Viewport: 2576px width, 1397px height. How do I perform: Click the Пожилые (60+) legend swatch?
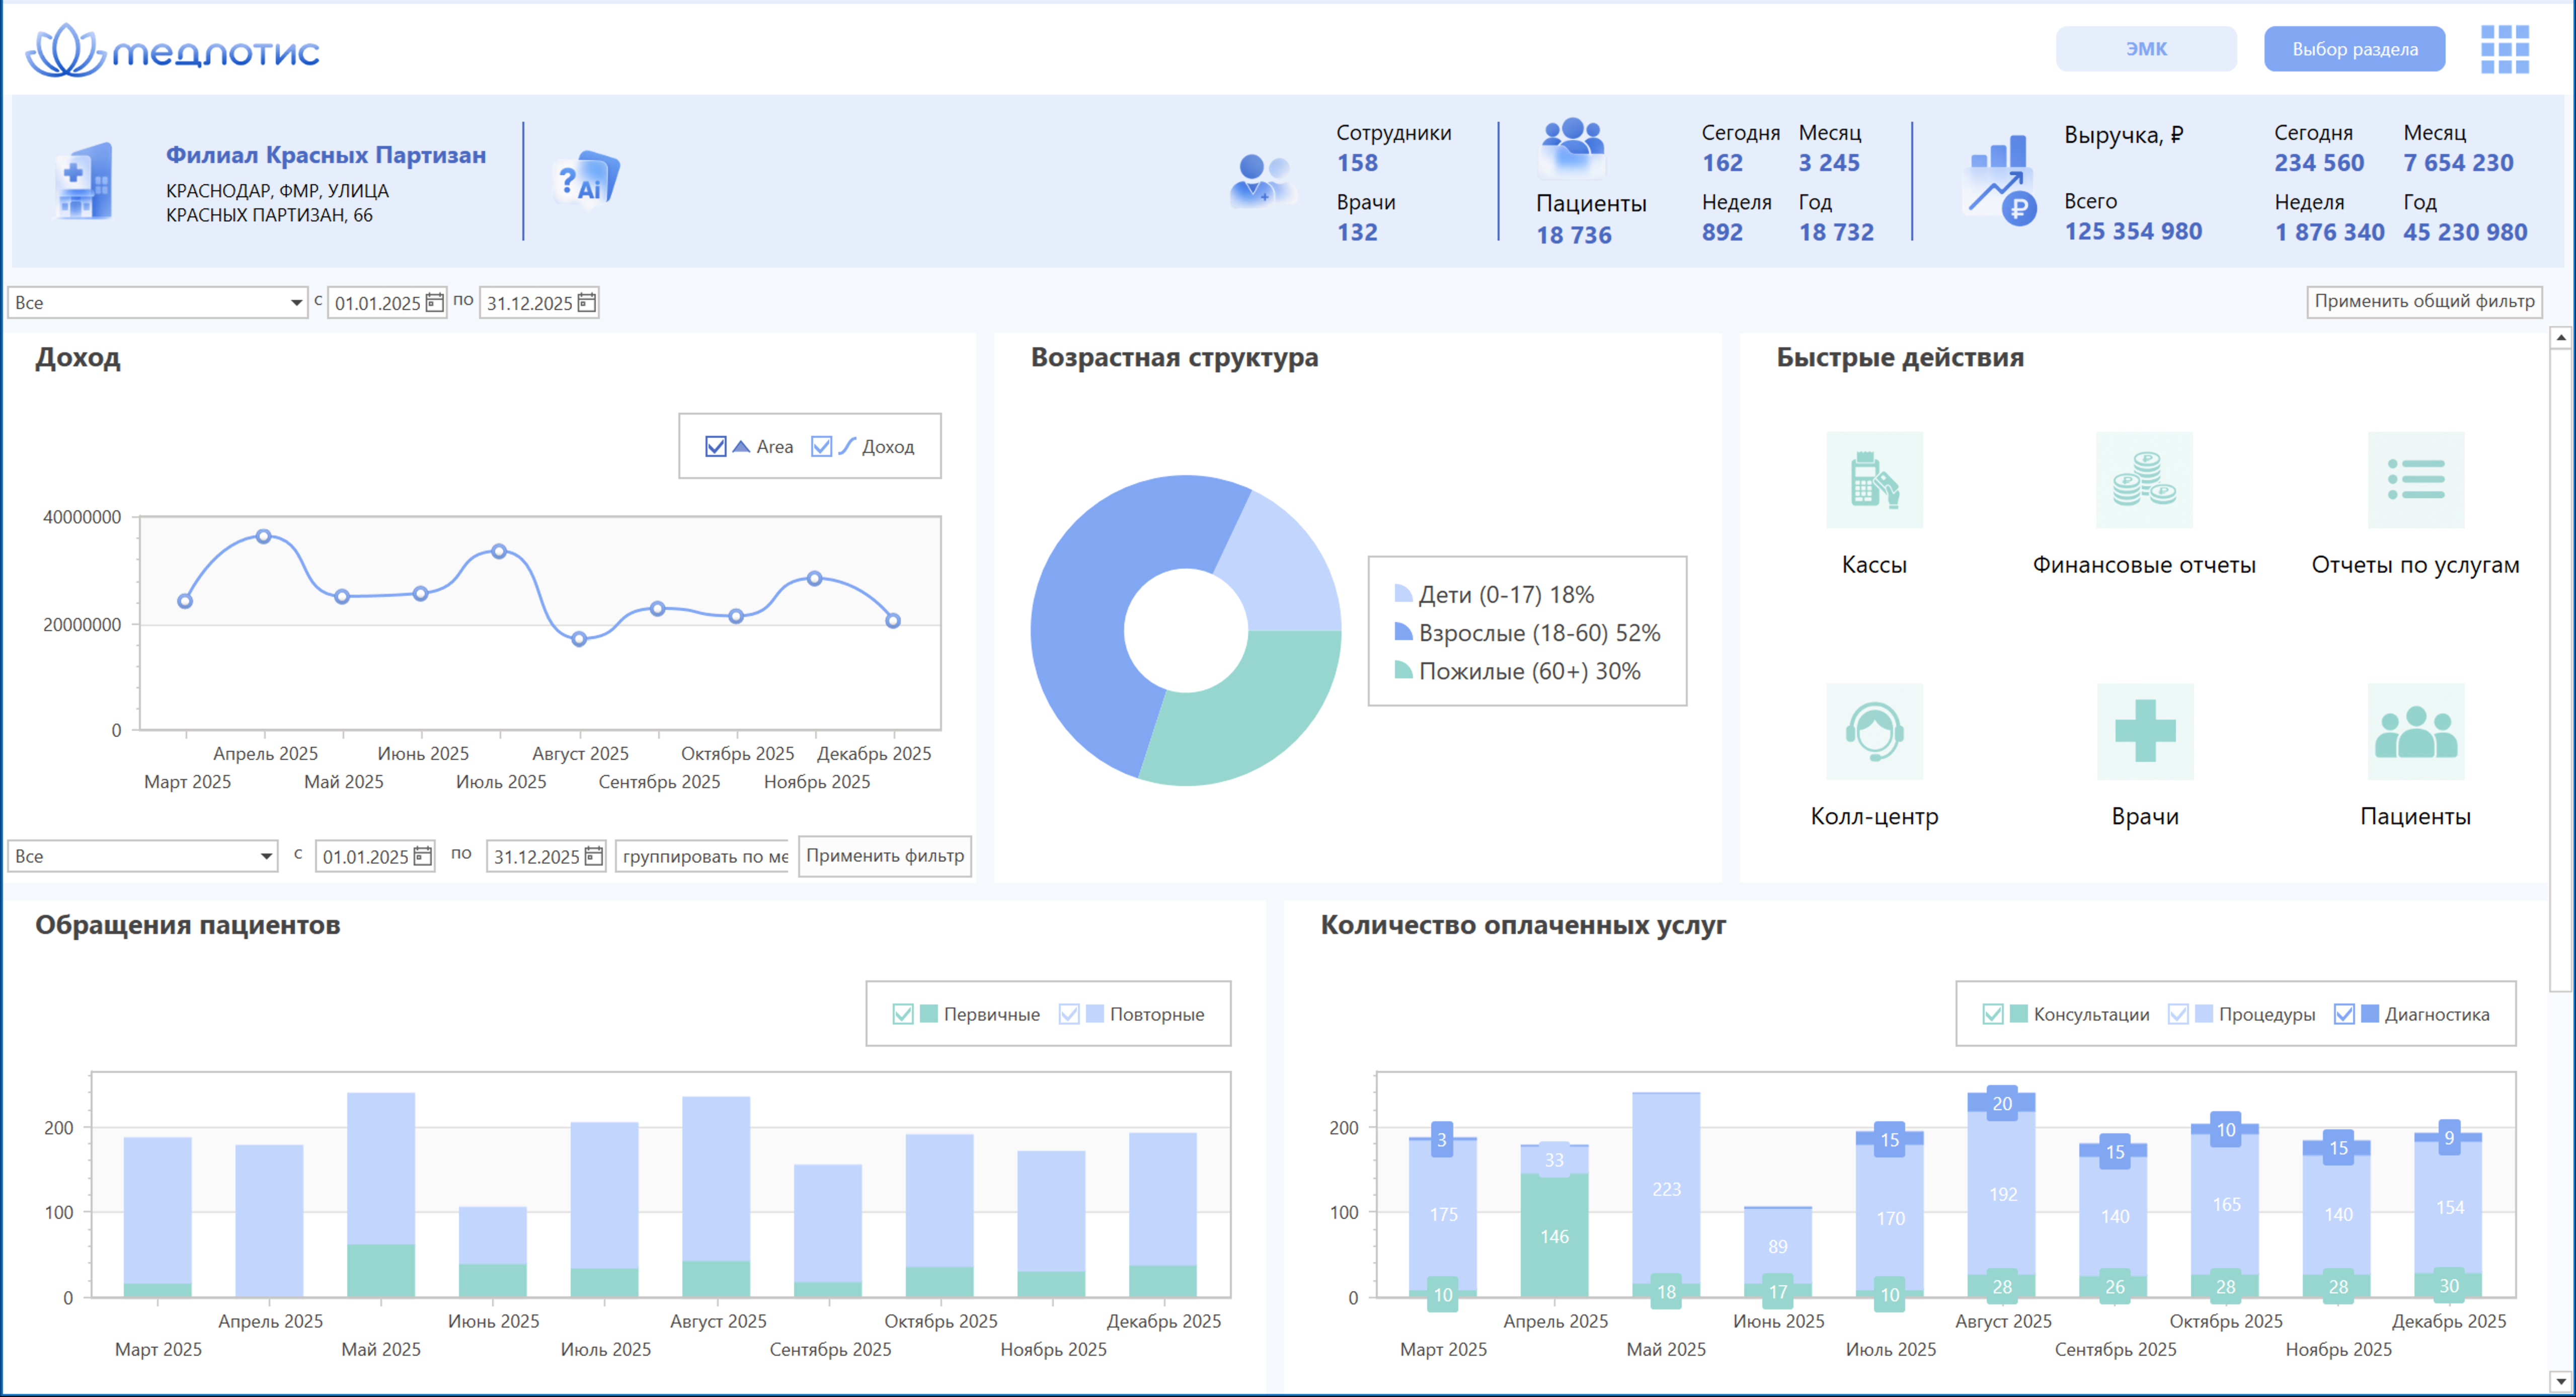pyautogui.click(x=1403, y=670)
